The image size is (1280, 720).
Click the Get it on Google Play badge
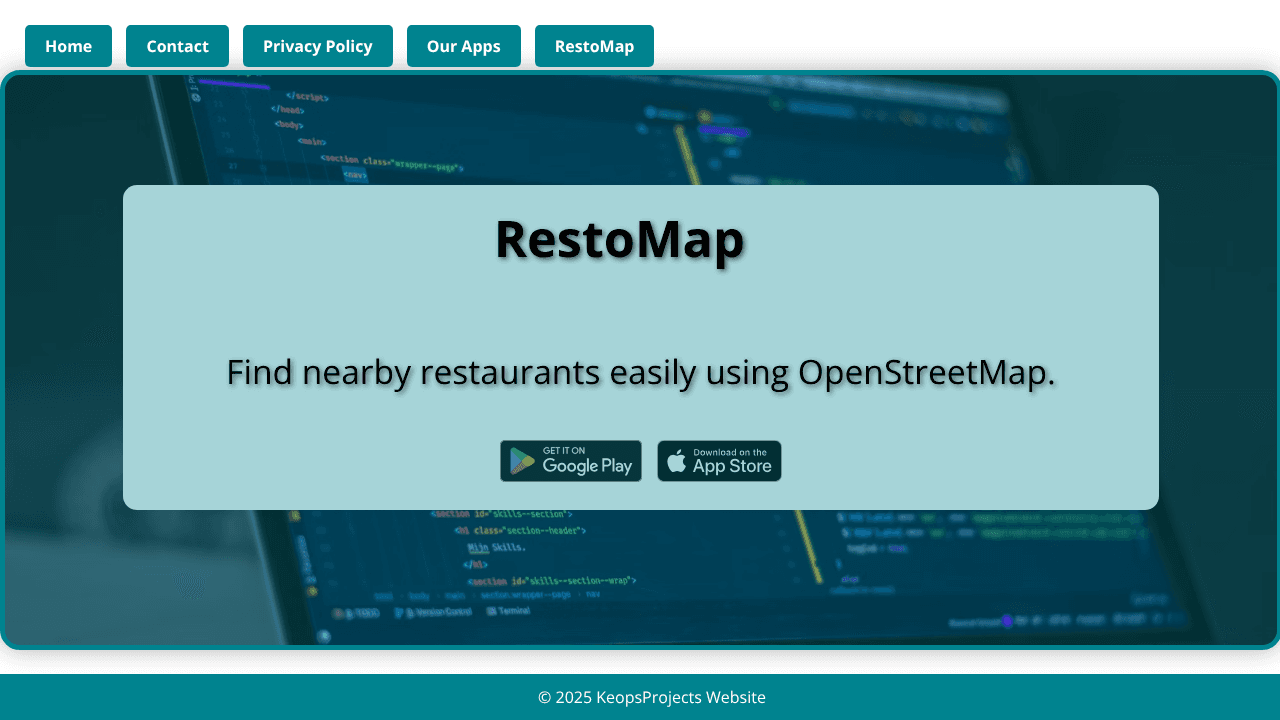click(x=571, y=461)
